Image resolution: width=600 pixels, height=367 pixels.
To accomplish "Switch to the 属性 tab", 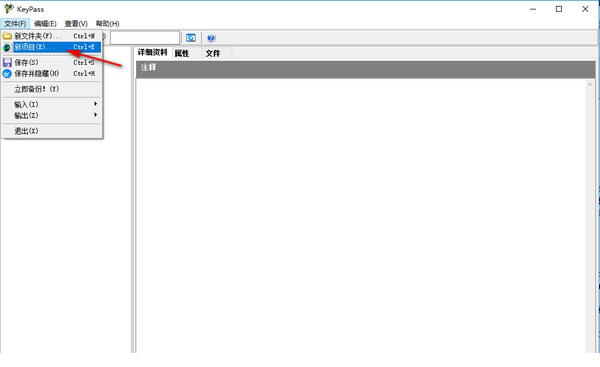I will 182,53.
